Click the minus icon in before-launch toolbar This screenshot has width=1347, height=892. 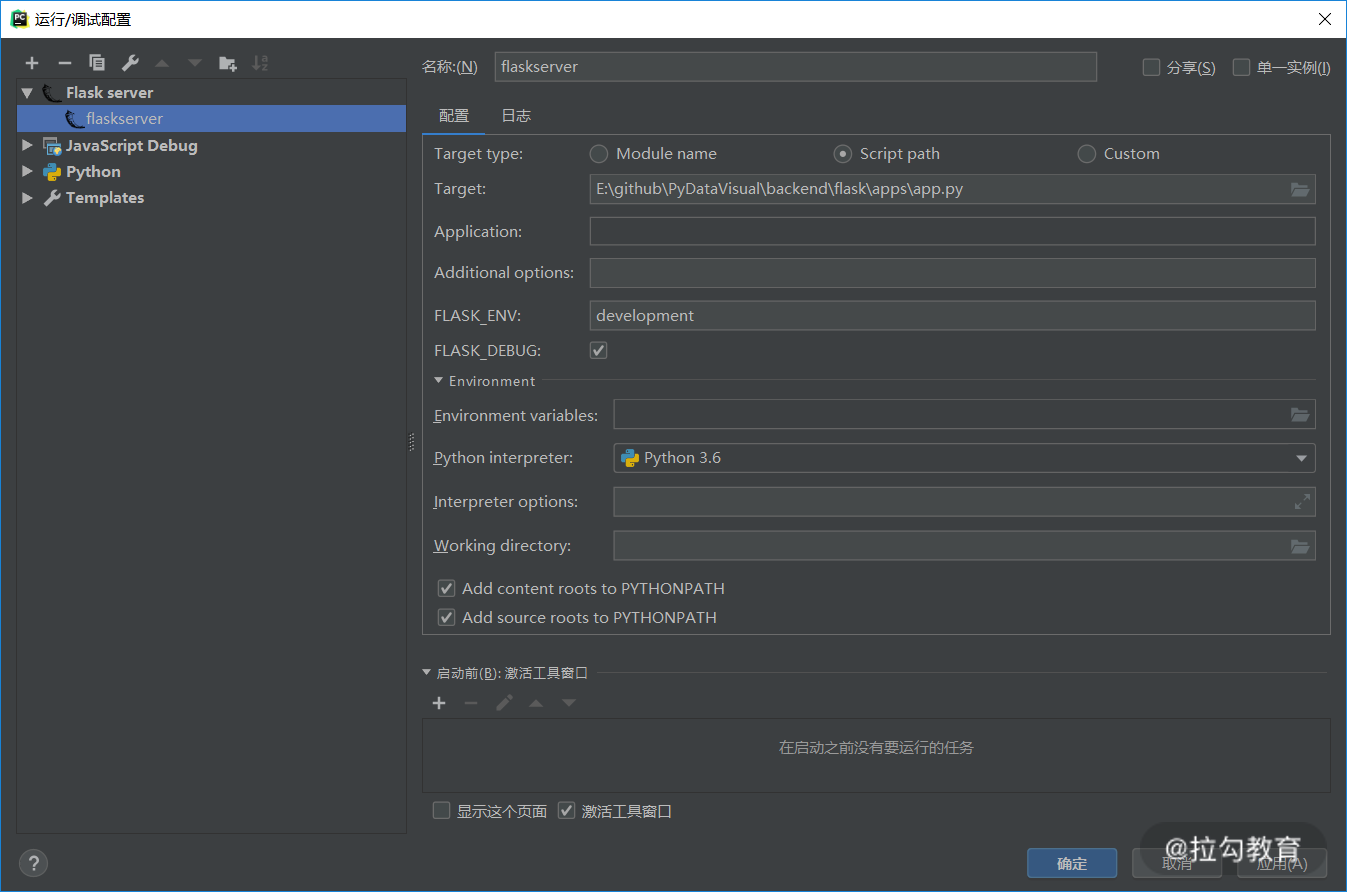[471, 703]
